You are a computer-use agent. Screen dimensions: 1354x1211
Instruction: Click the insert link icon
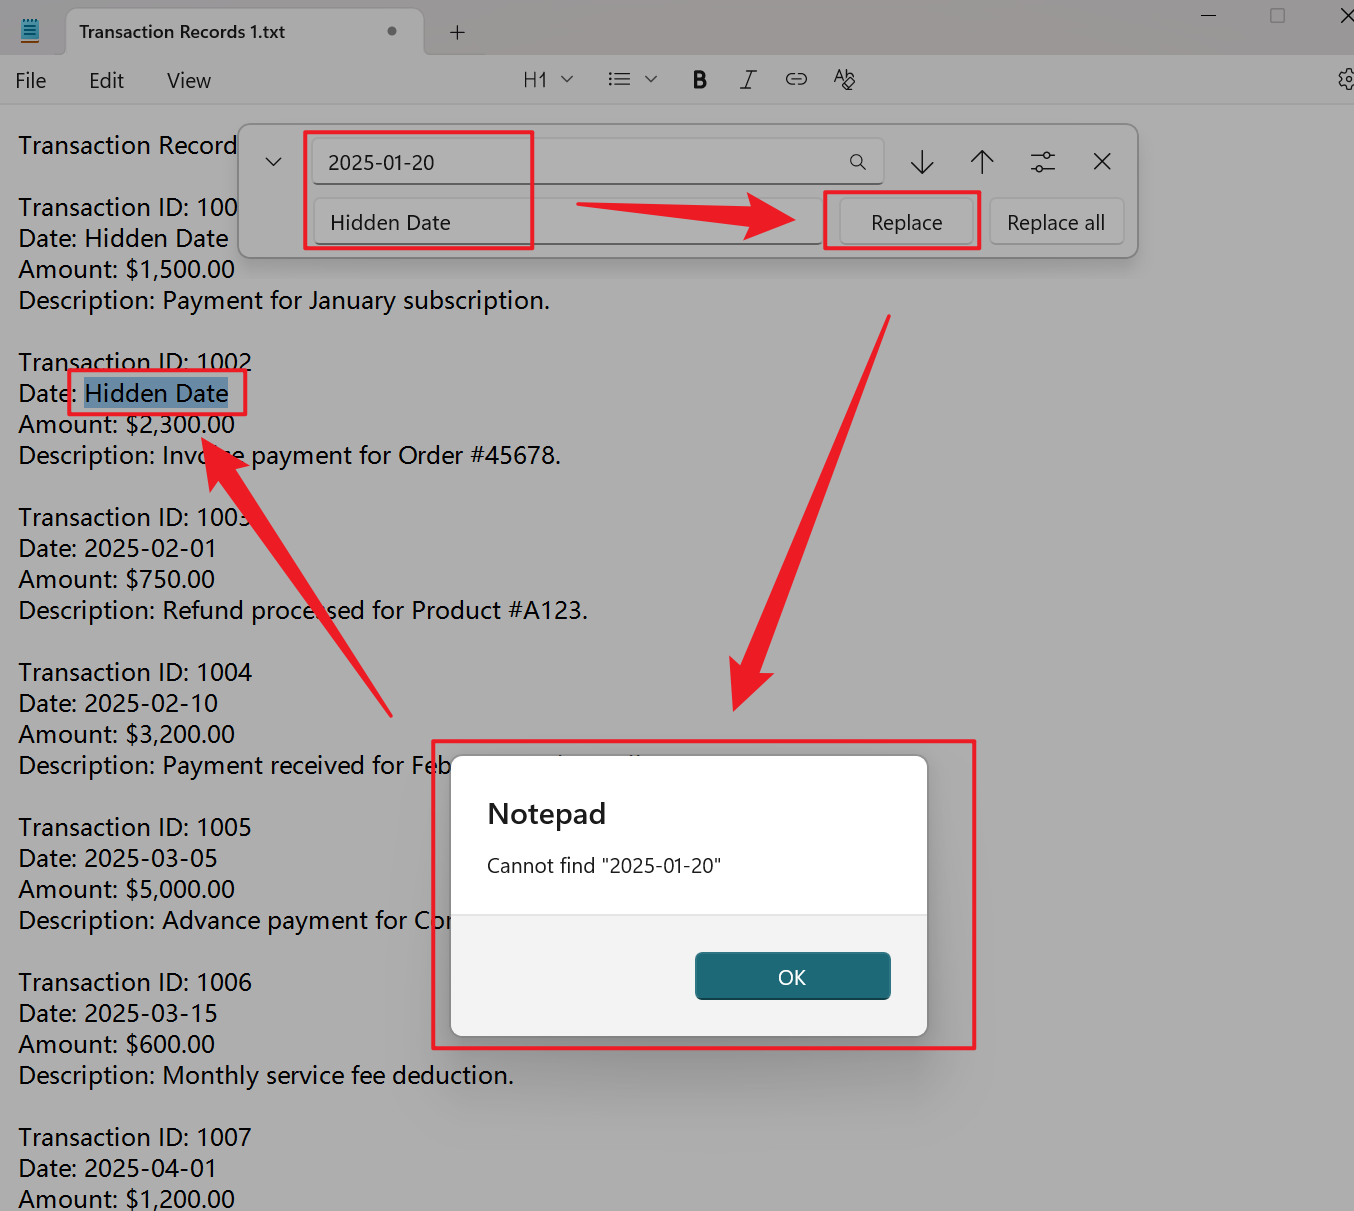(796, 80)
